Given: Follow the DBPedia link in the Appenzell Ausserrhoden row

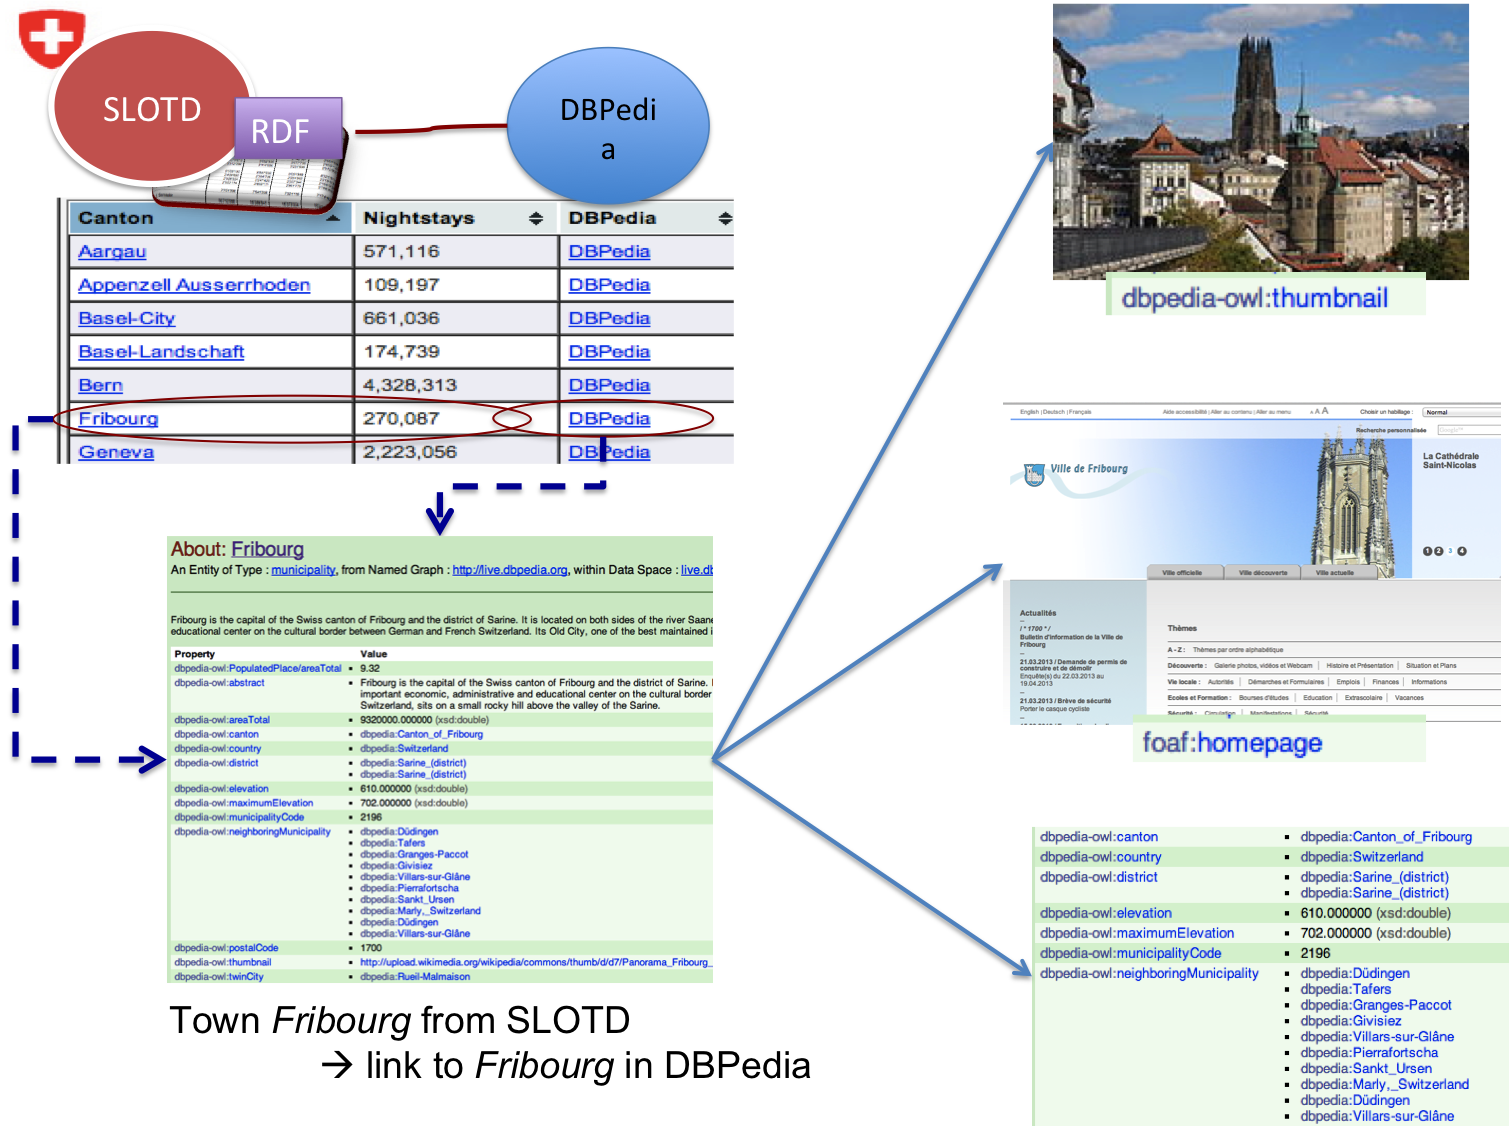Looking at the screenshot, I should click(610, 285).
